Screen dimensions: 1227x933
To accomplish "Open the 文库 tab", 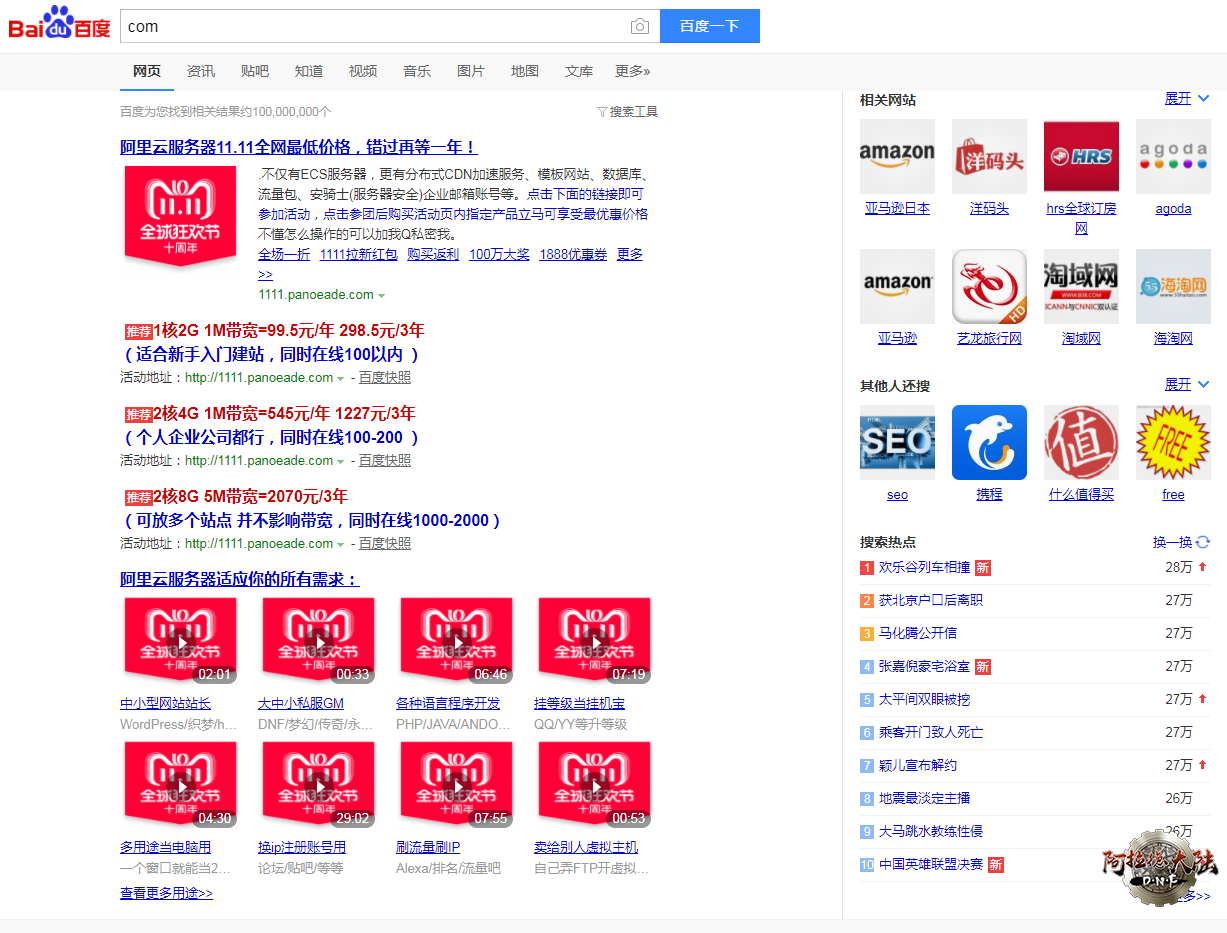I will pyautogui.click(x=579, y=71).
